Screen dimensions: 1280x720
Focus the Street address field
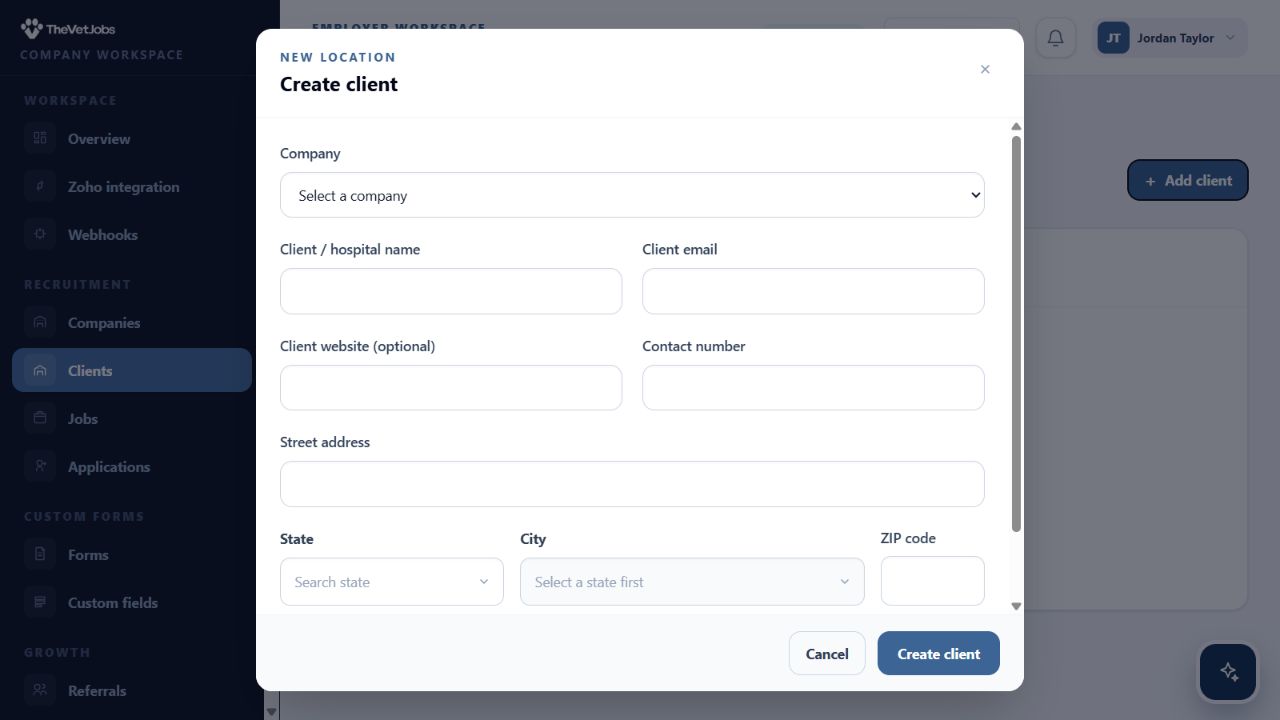coord(632,484)
